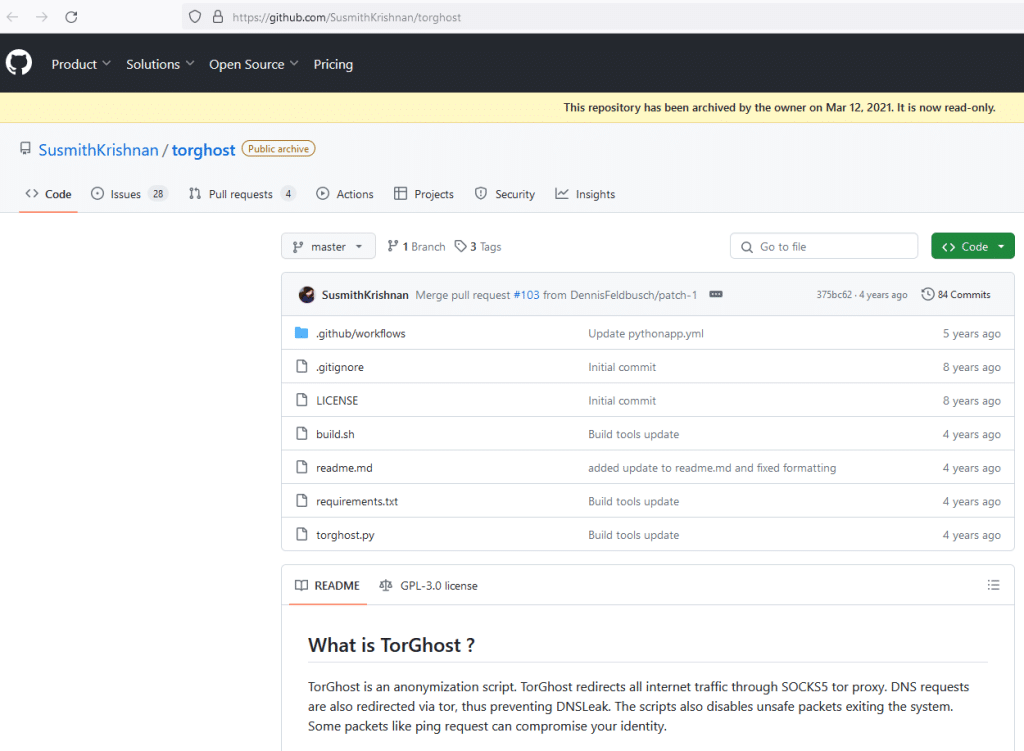Click the browser address bar URL
The height and width of the screenshot is (751, 1024).
coord(347,17)
